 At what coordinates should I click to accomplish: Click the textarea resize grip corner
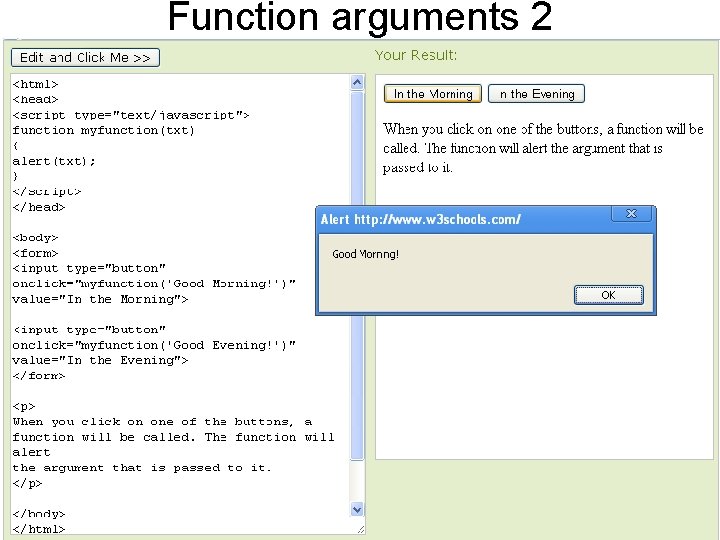pyautogui.click(x=361, y=530)
